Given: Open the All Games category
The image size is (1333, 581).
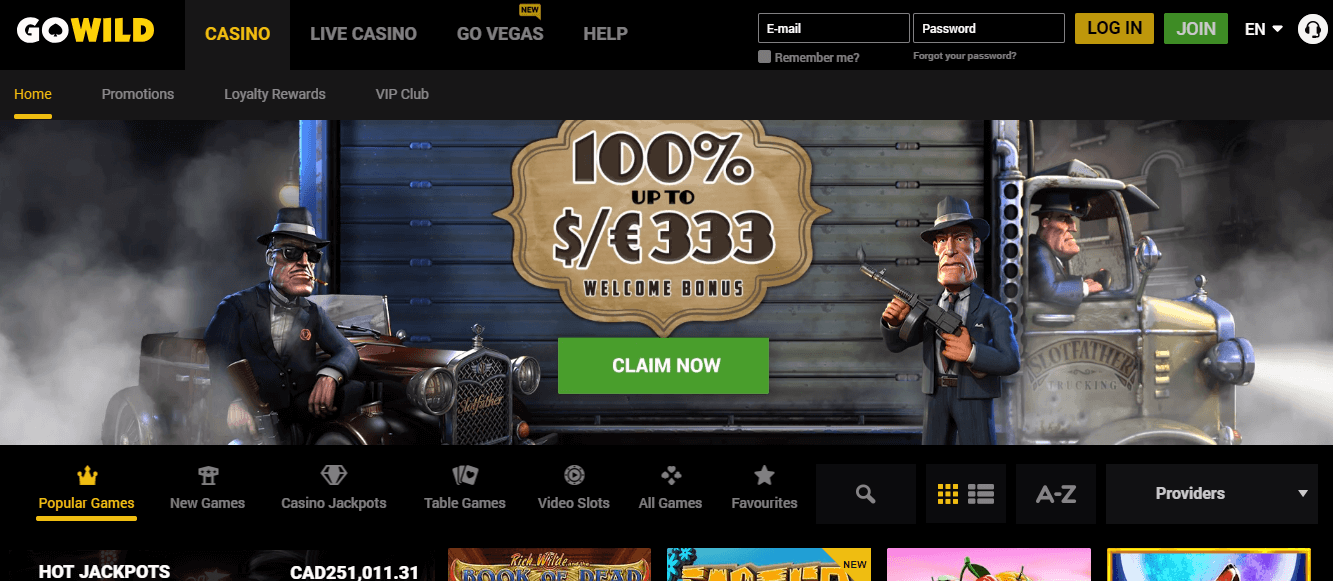Looking at the screenshot, I should click(x=670, y=490).
